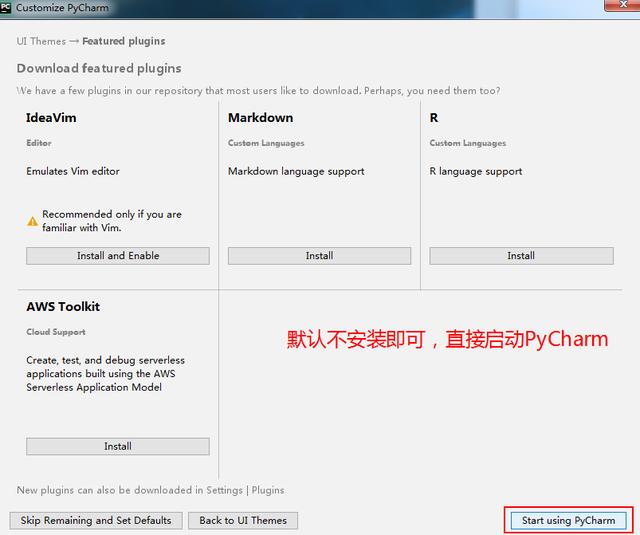The width and height of the screenshot is (640, 535).
Task: Click the 'Cloud Support' category label
Action: point(56,332)
